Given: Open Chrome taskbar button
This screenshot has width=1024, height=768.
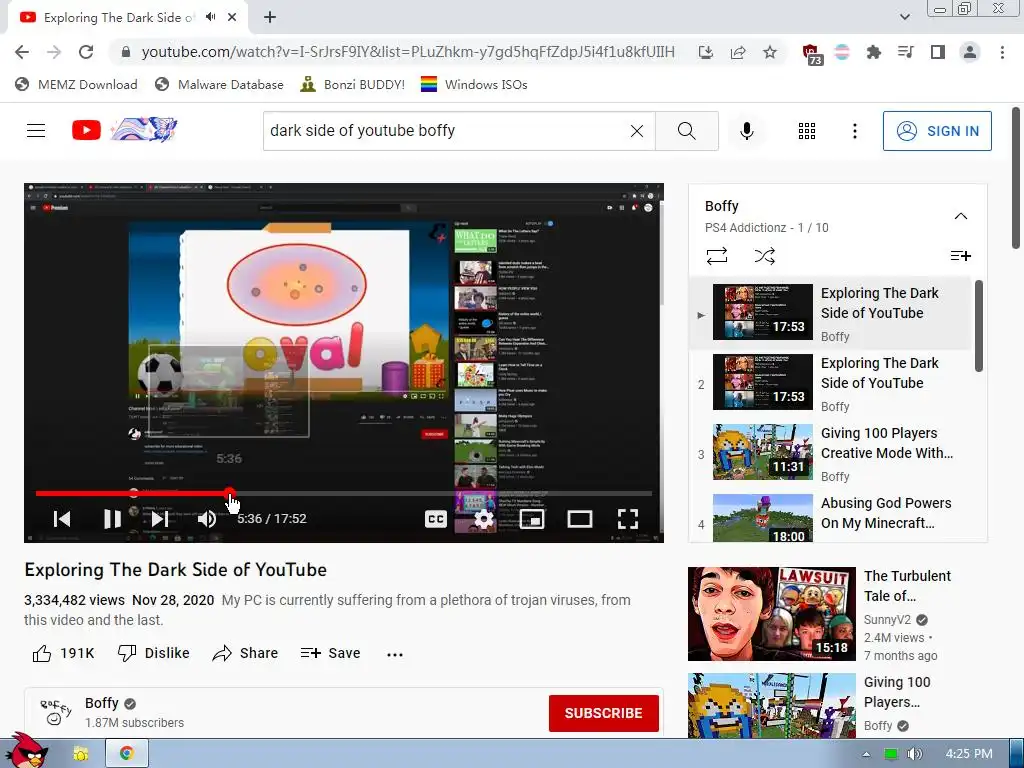Looking at the screenshot, I should pos(127,753).
